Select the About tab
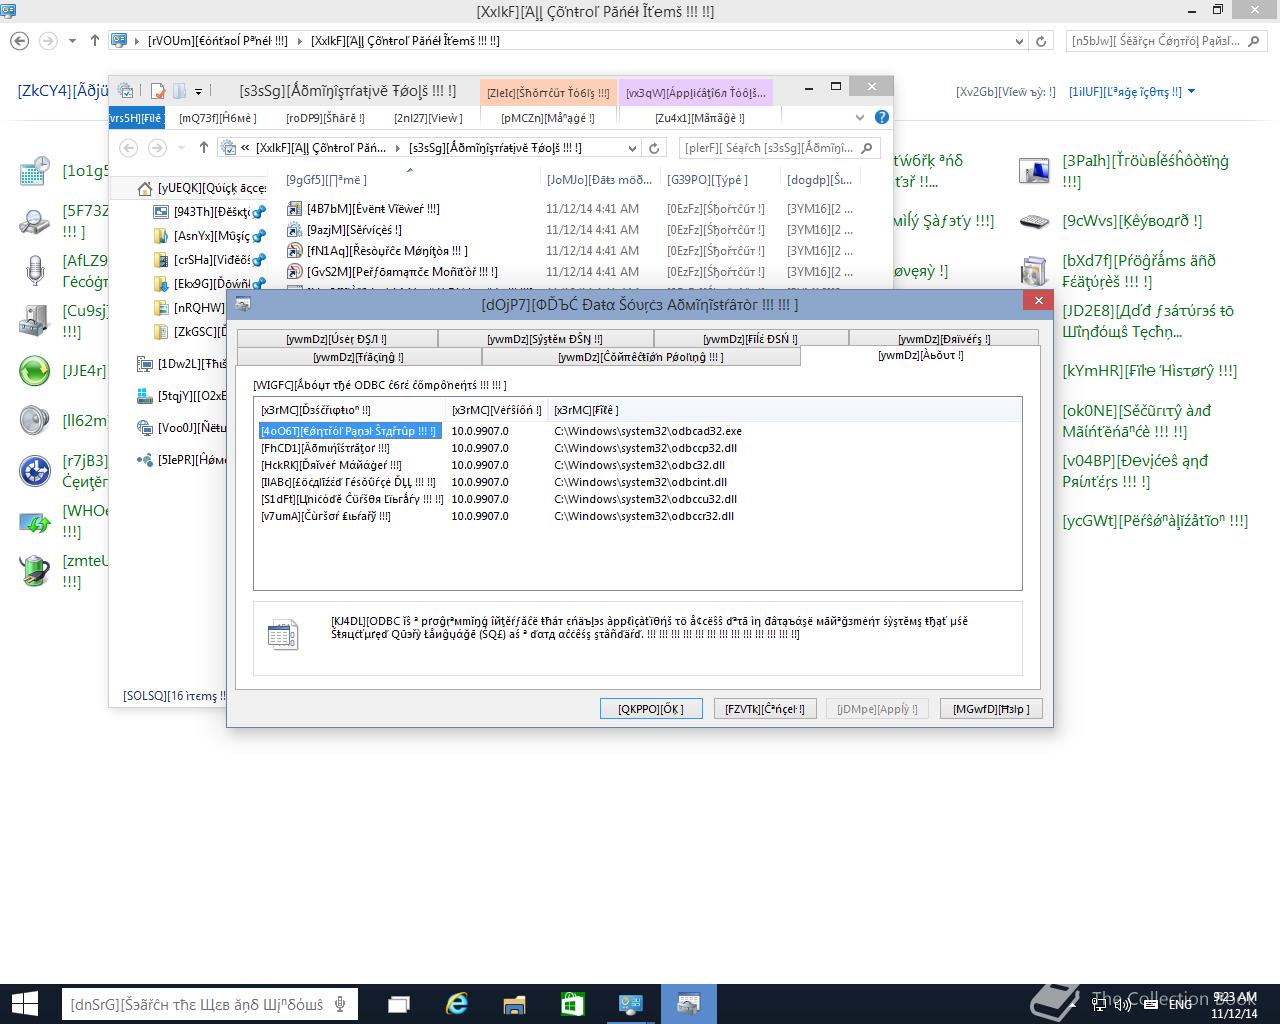1280x1024 pixels. pos(920,355)
